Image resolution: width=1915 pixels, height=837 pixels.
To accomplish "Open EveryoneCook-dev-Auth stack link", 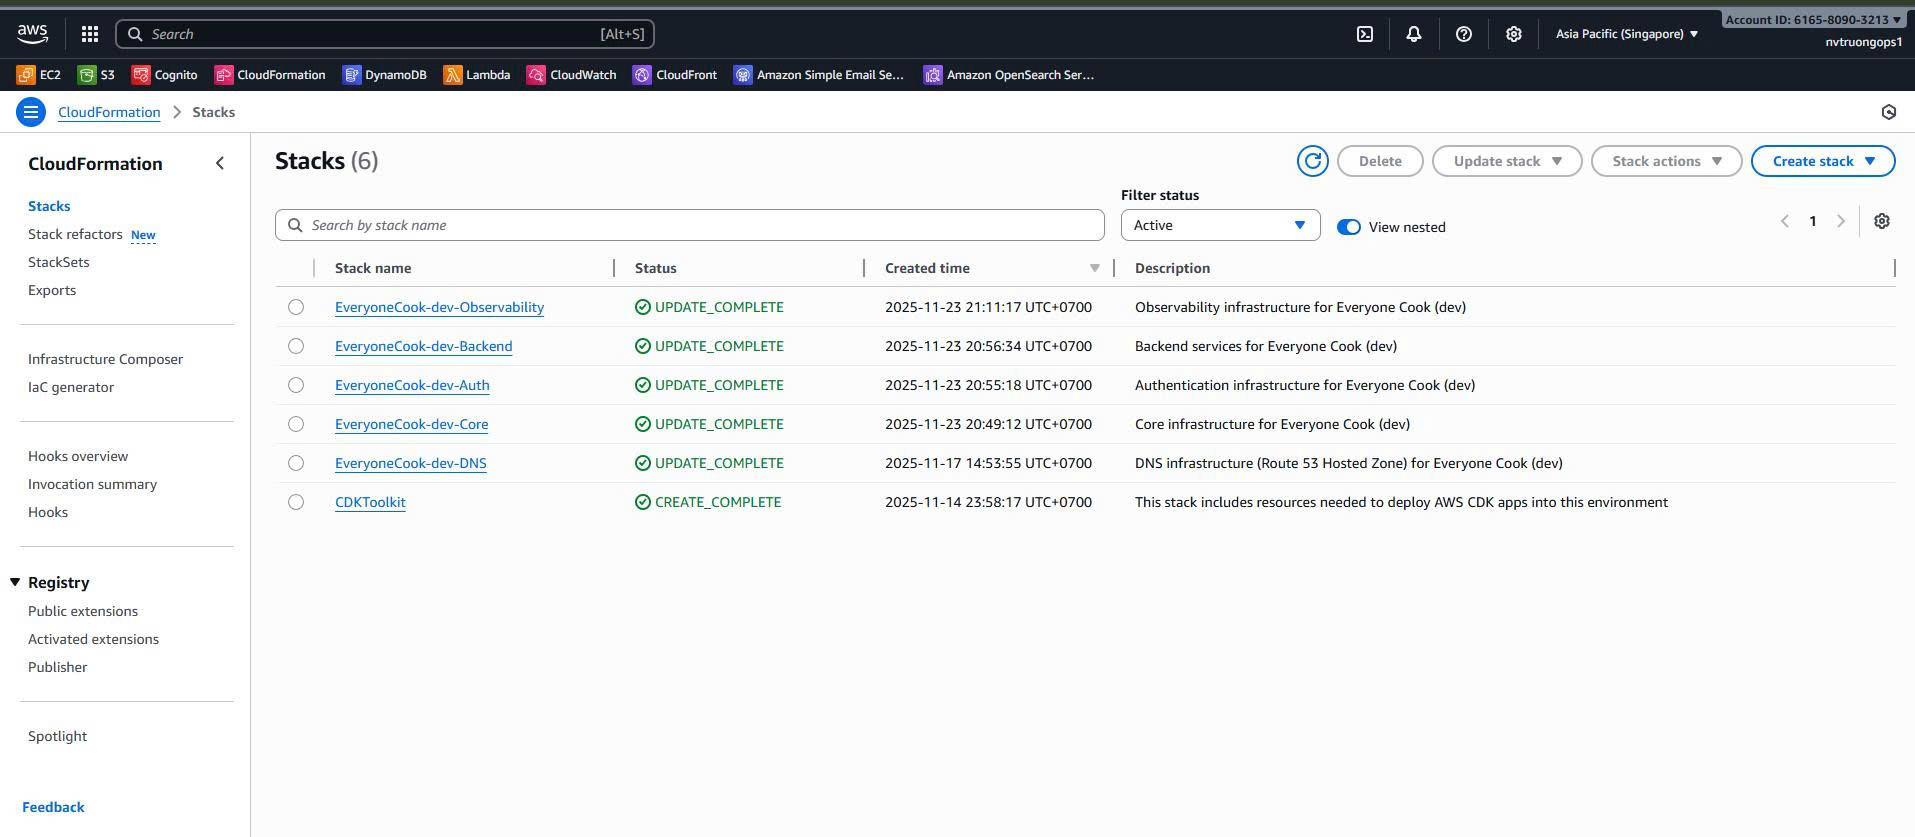I will tap(412, 385).
